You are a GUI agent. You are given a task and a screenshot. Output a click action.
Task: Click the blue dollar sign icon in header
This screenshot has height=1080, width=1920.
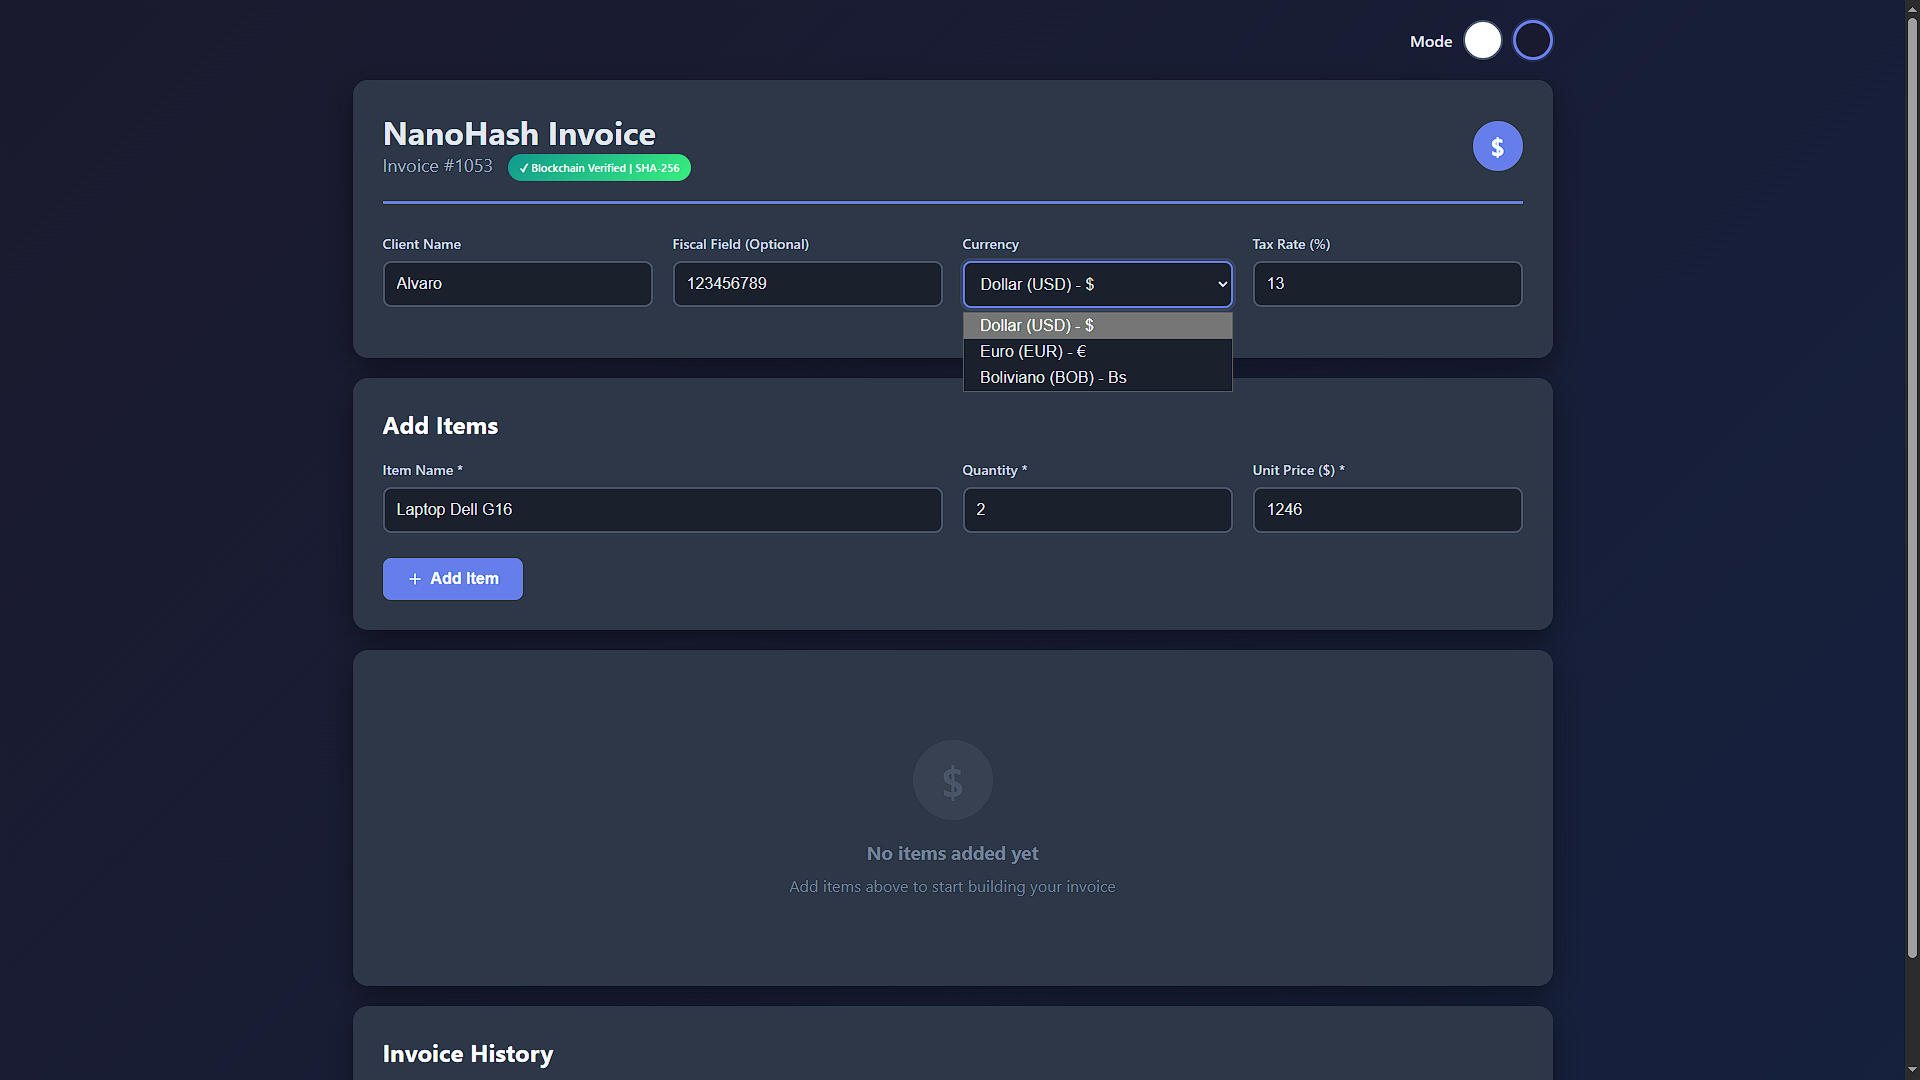[1497, 147]
